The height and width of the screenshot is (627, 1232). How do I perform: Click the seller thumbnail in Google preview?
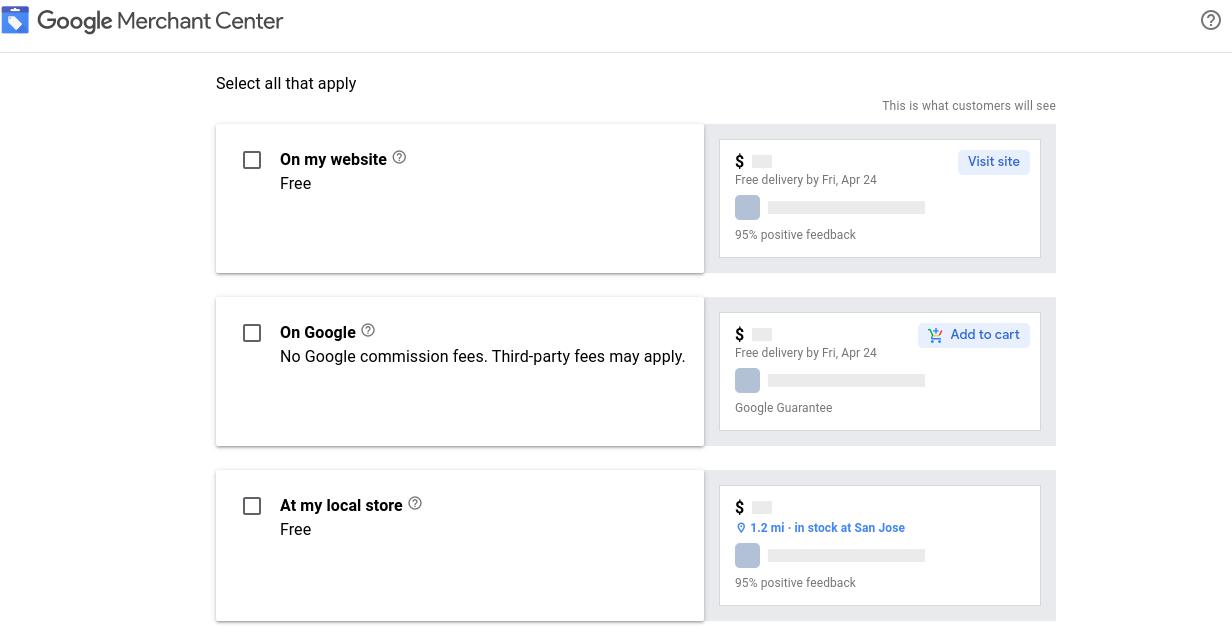(747, 380)
